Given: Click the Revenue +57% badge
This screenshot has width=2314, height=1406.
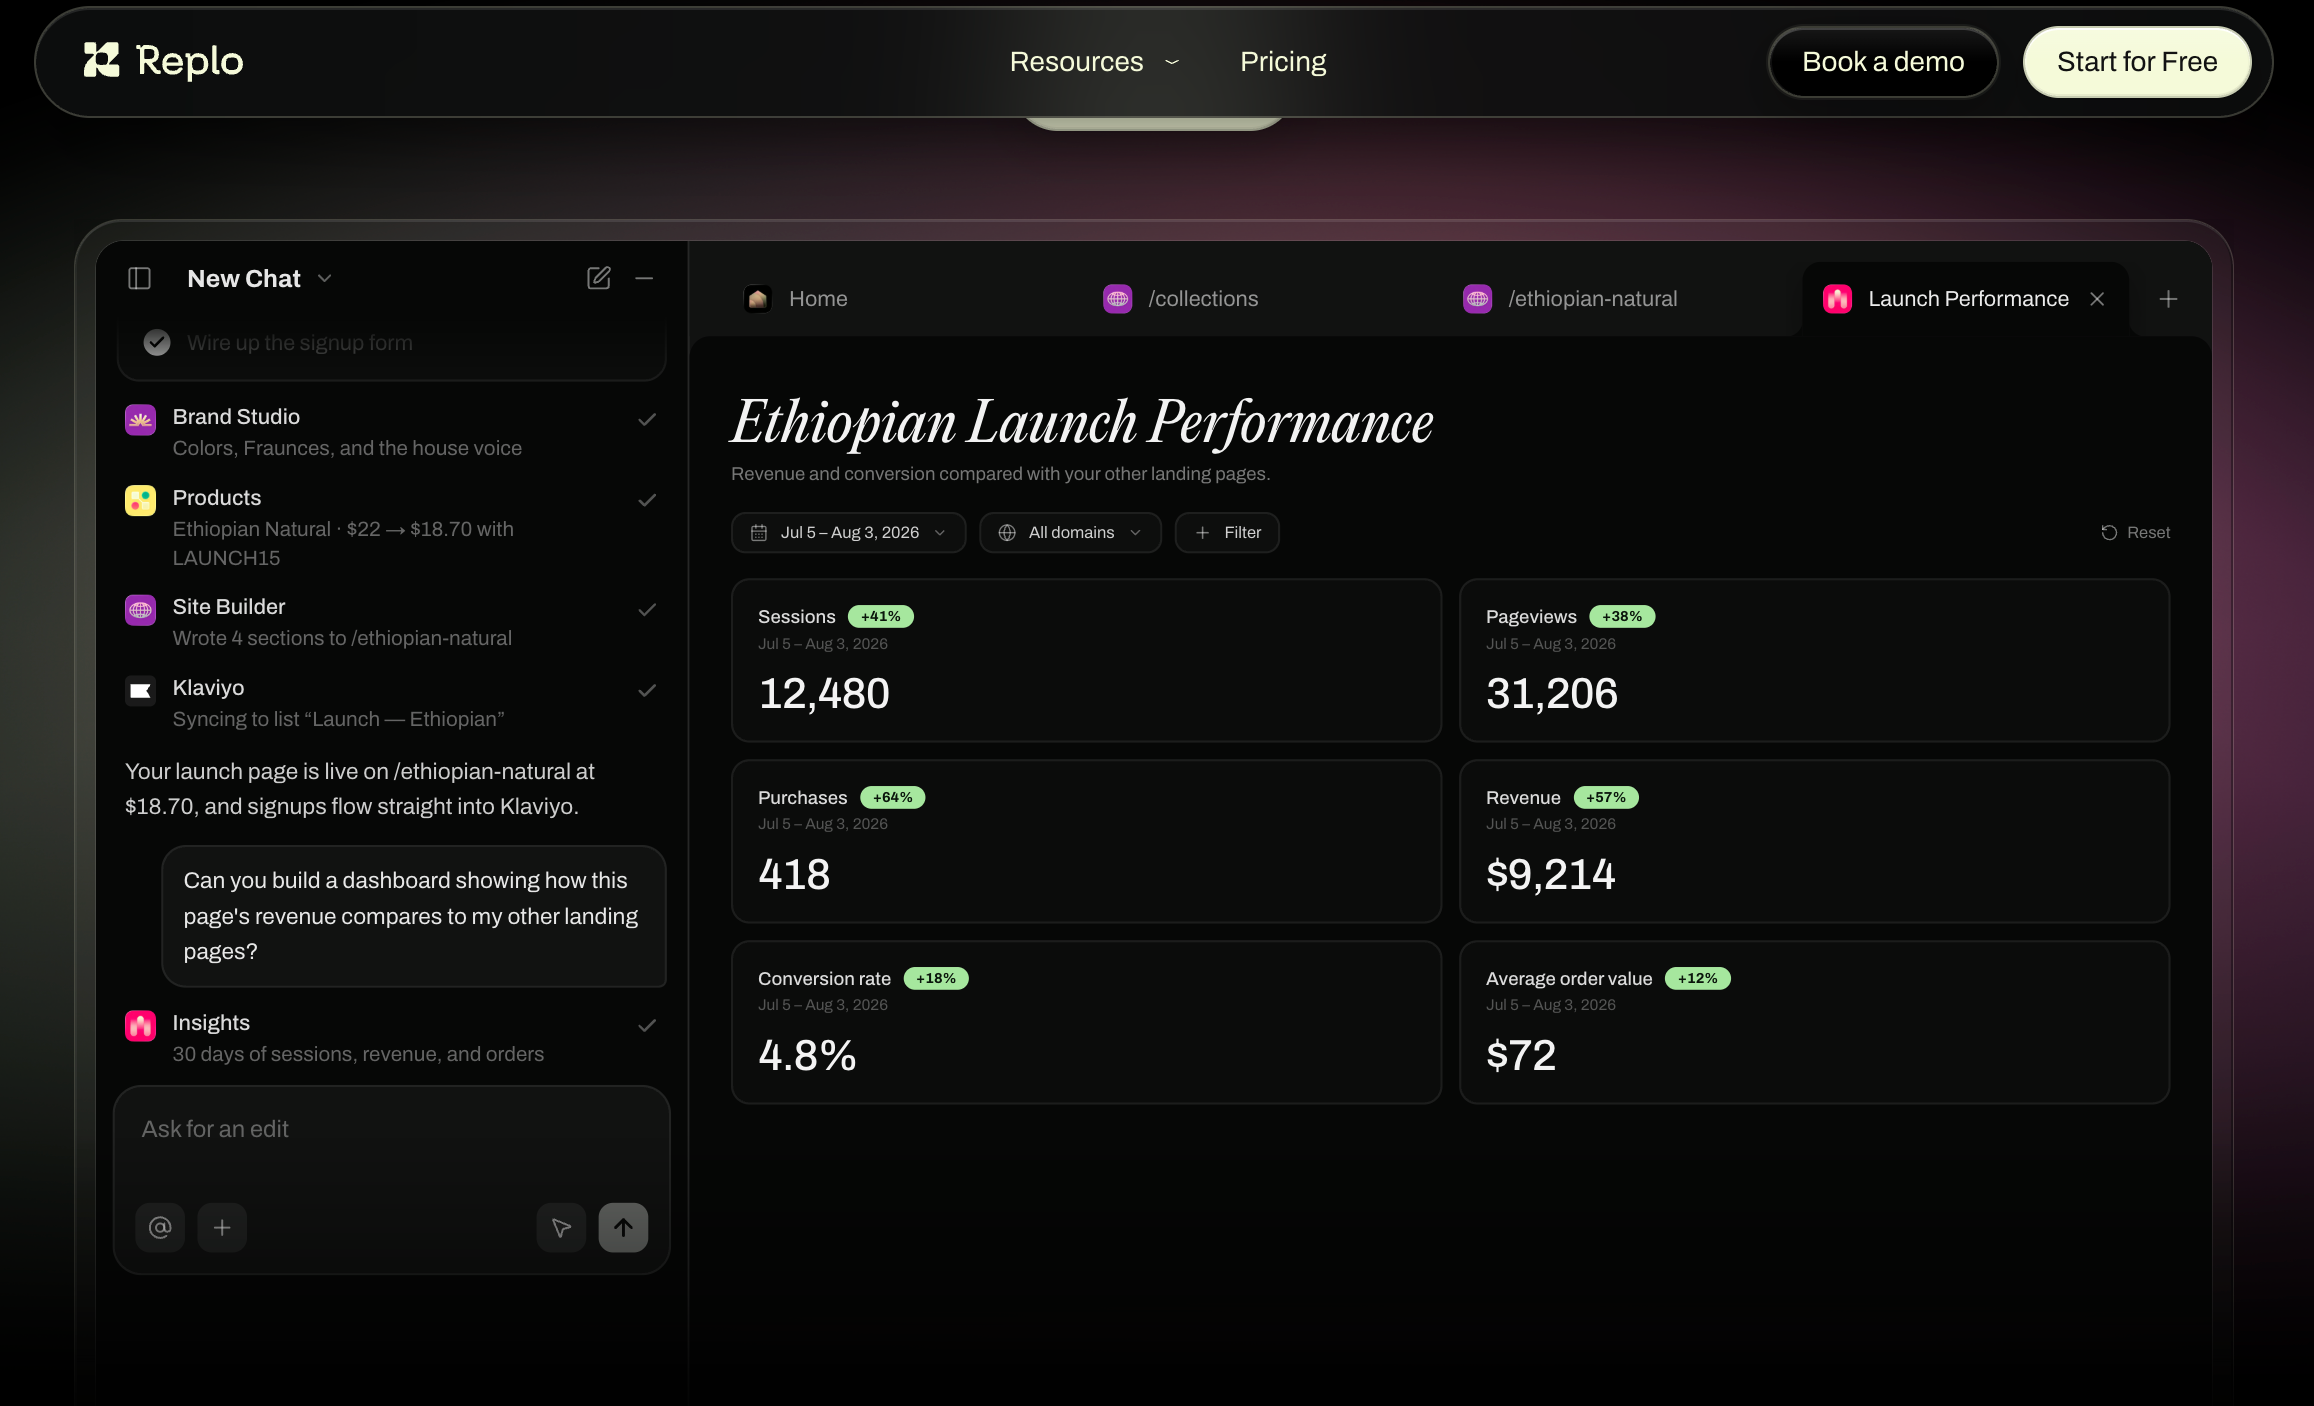Looking at the screenshot, I should click(x=1606, y=798).
